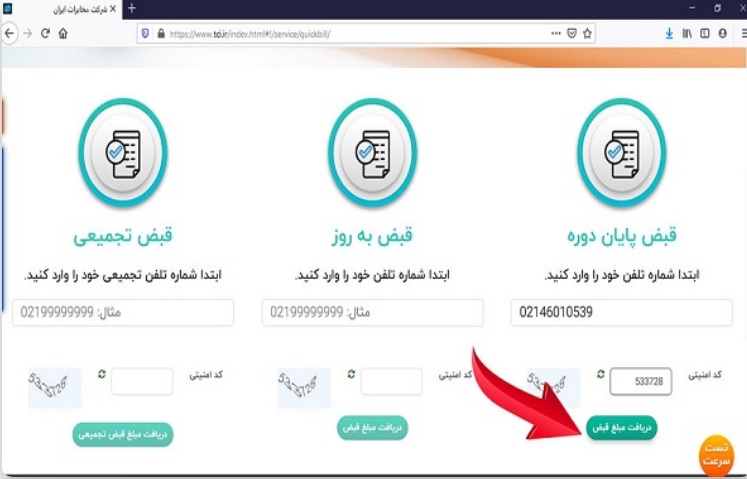Click دریافت مبلغ قبض تجمیعی button
This screenshot has width=747, height=479.
pos(123,434)
